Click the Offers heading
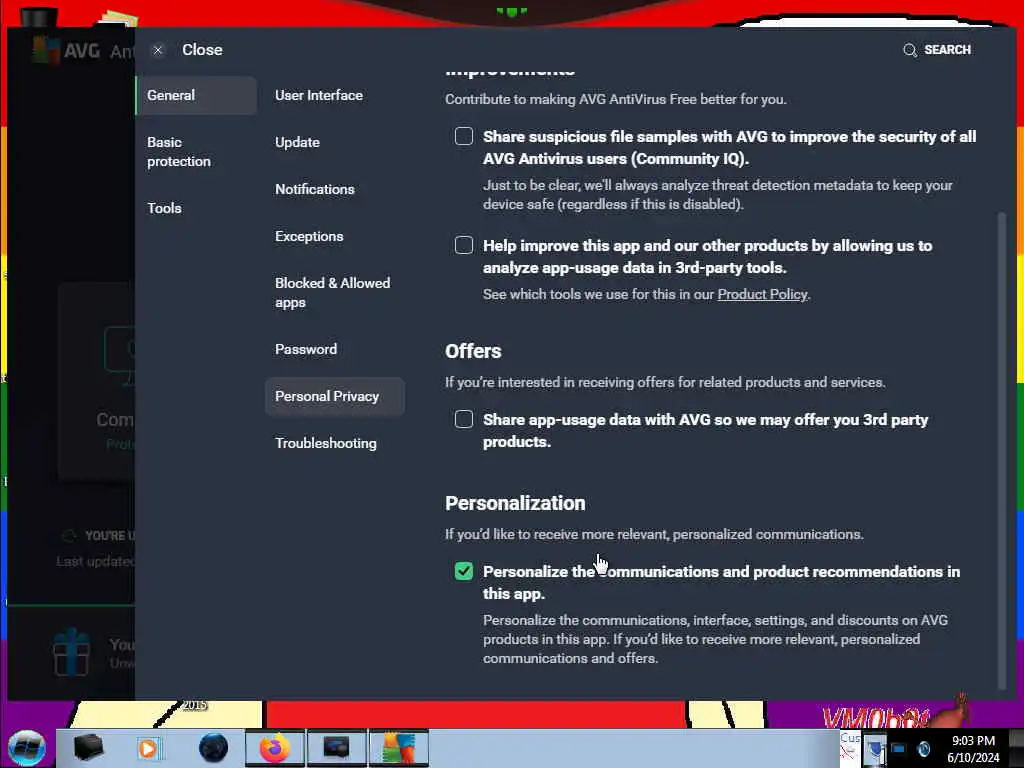 (473, 351)
